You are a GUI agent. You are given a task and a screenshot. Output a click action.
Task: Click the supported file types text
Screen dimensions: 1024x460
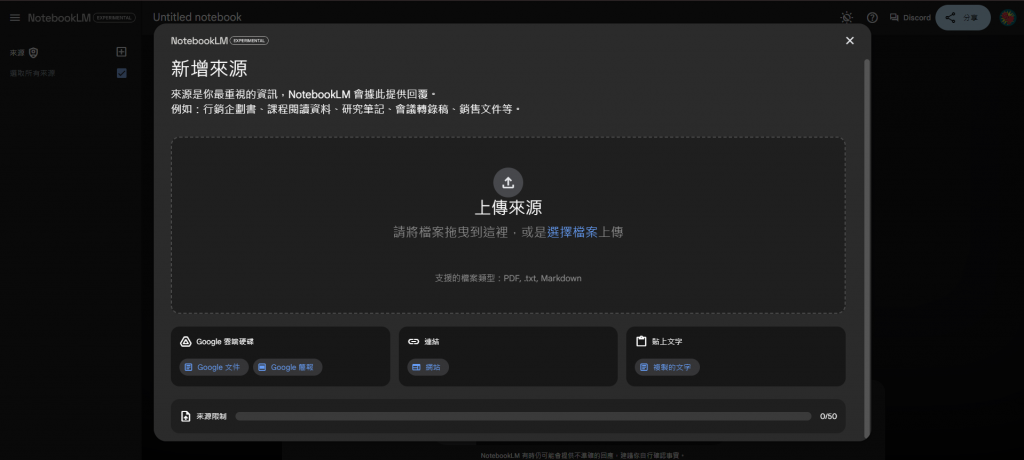point(508,278)
